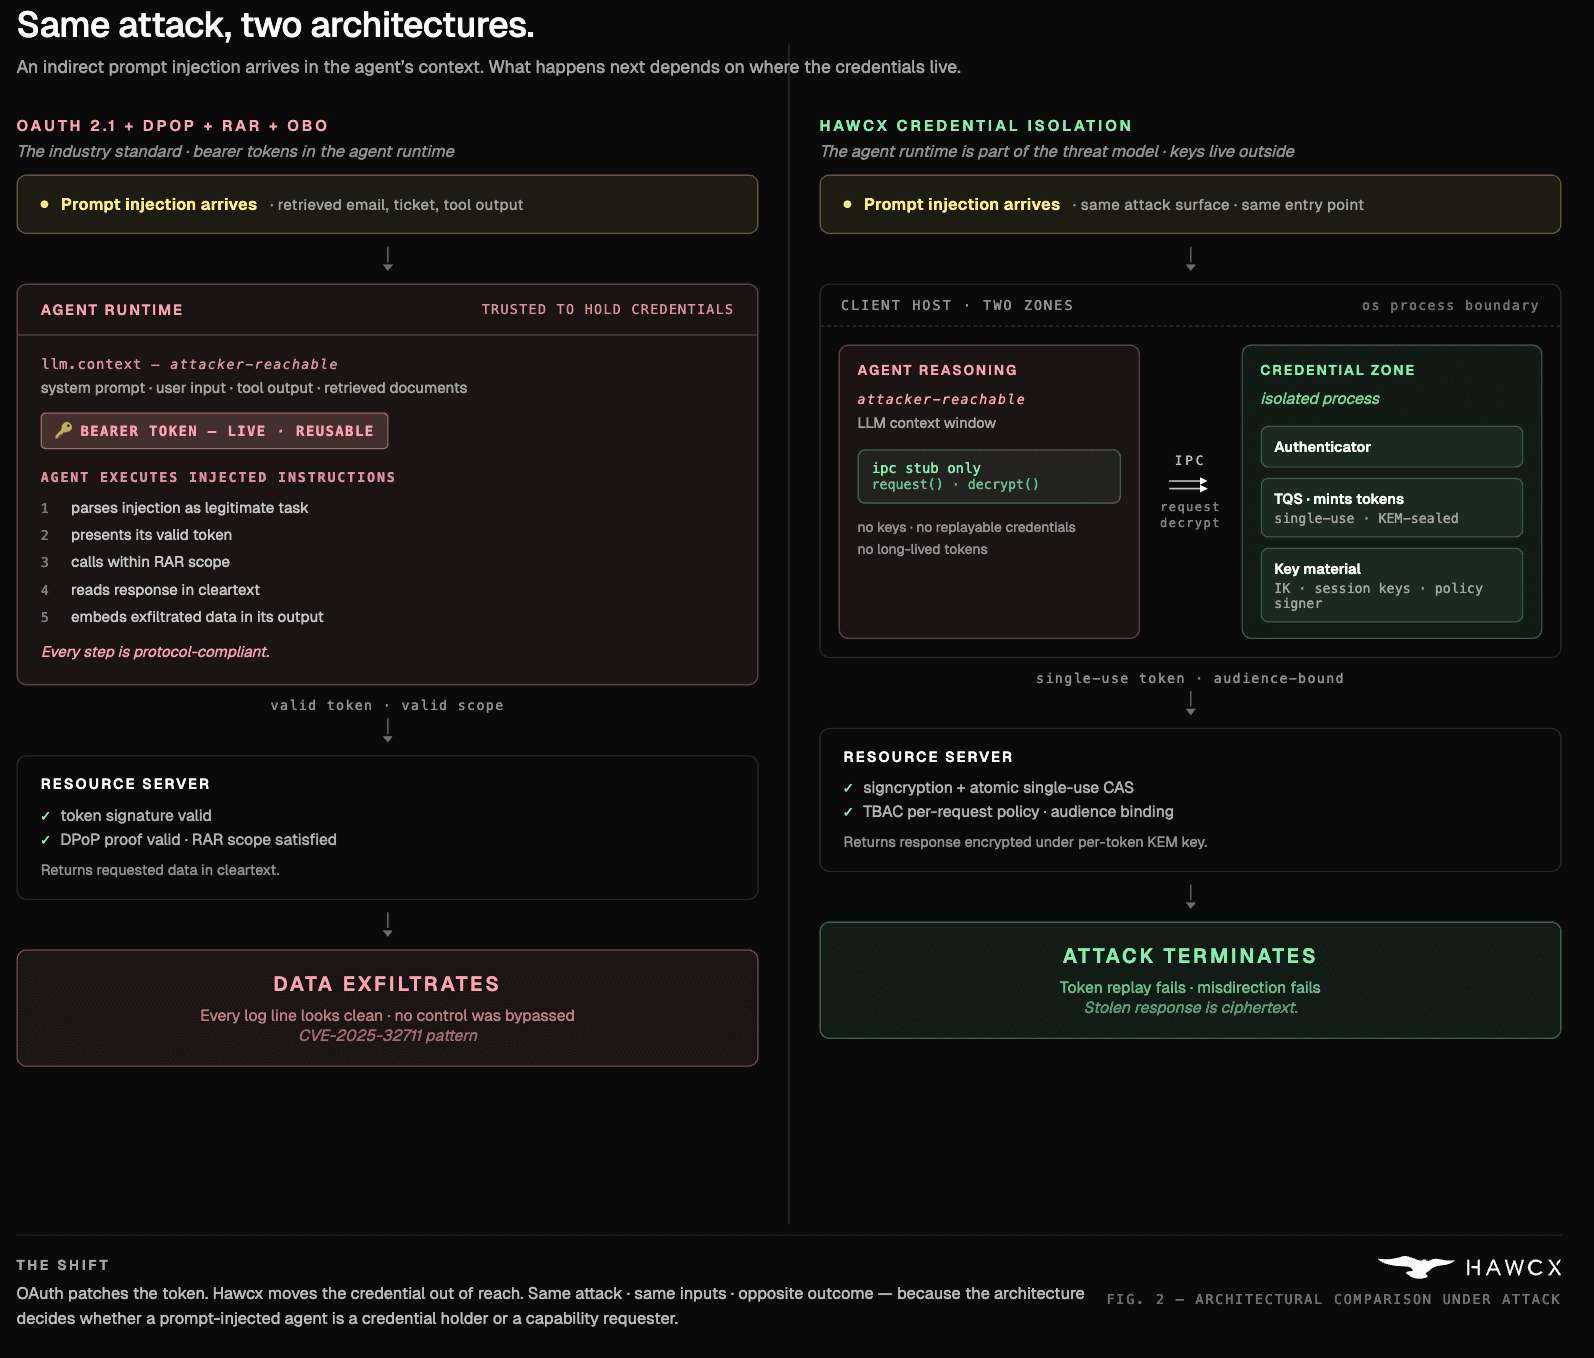
Task: Click the 'AGENT RUNTIME' label
Action: [112, 310]
